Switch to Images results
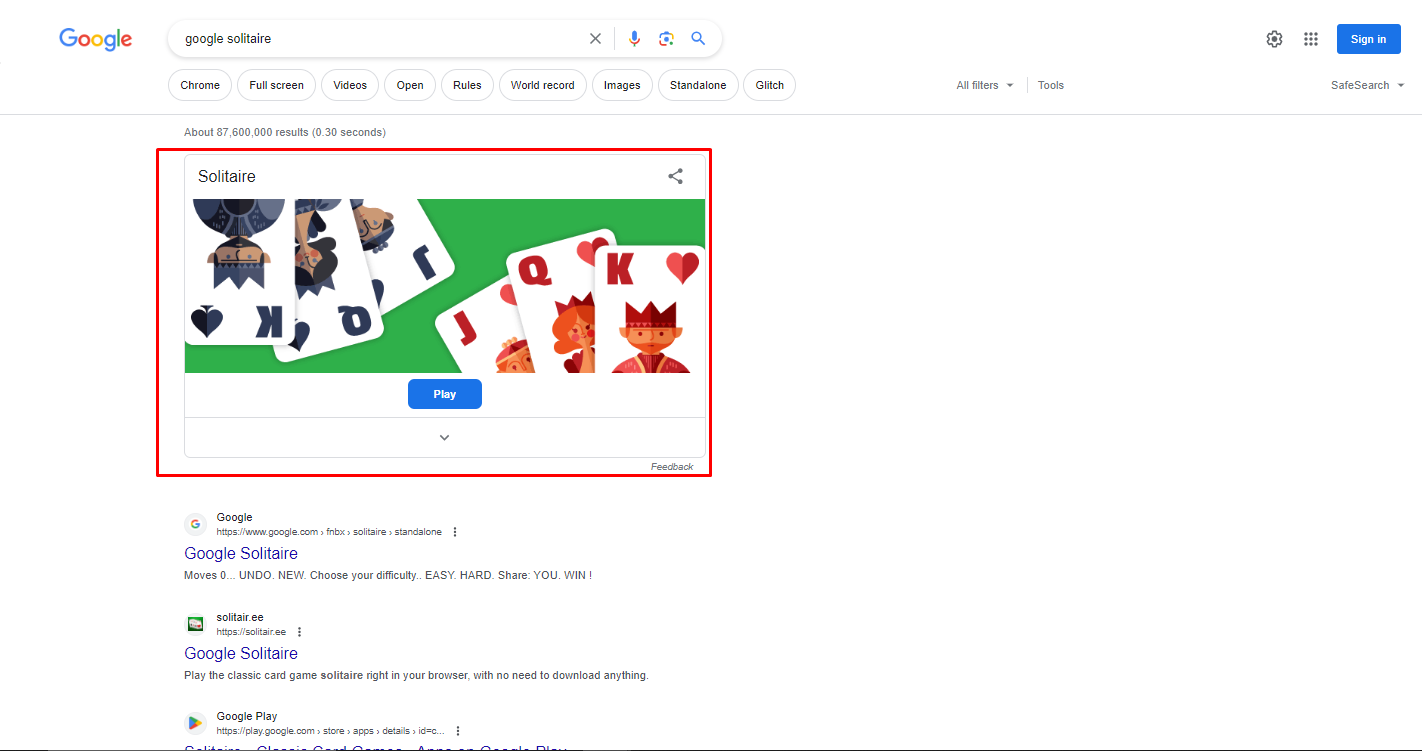This screenshot has height=751, width=1422. pyautogui.click(x=622, y=85)
